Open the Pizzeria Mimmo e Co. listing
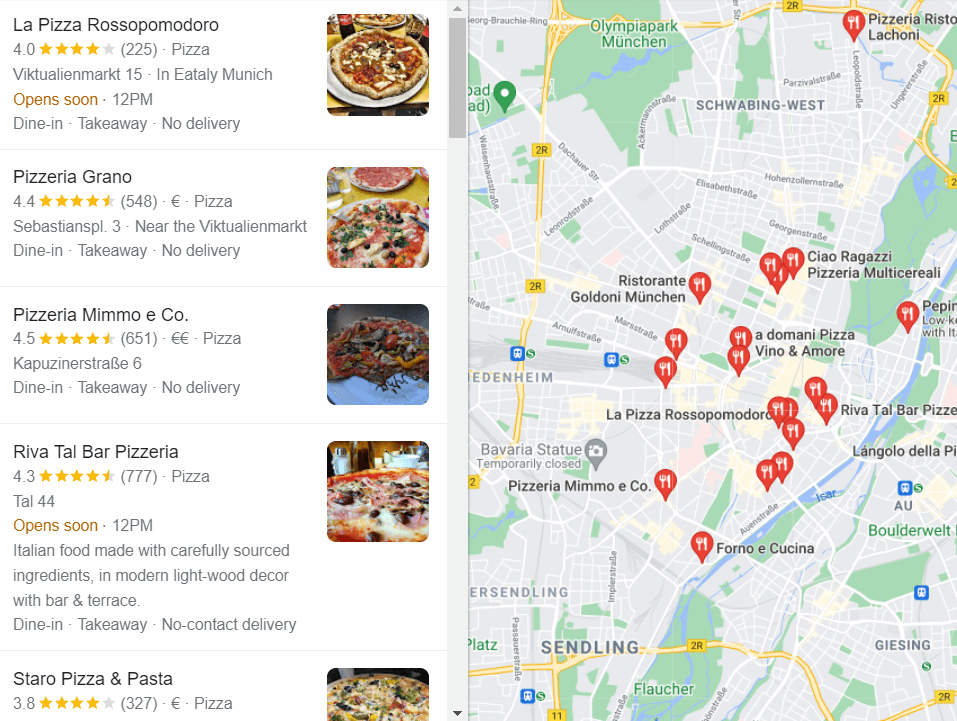The height and width of the screenshot is (721, 957). click(223, 355)
